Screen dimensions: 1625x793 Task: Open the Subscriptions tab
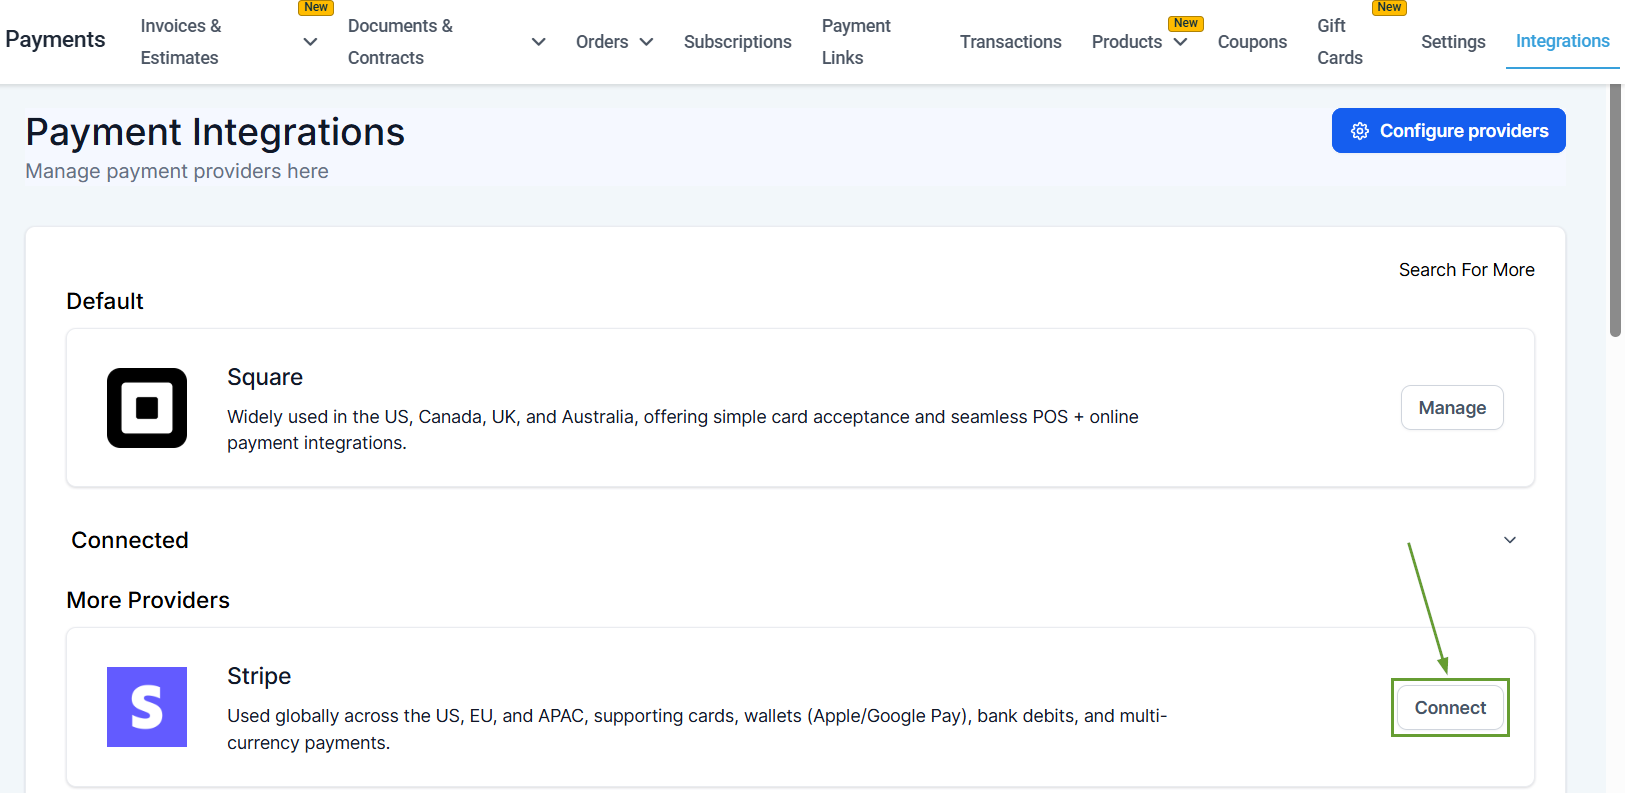click(737, 42)
